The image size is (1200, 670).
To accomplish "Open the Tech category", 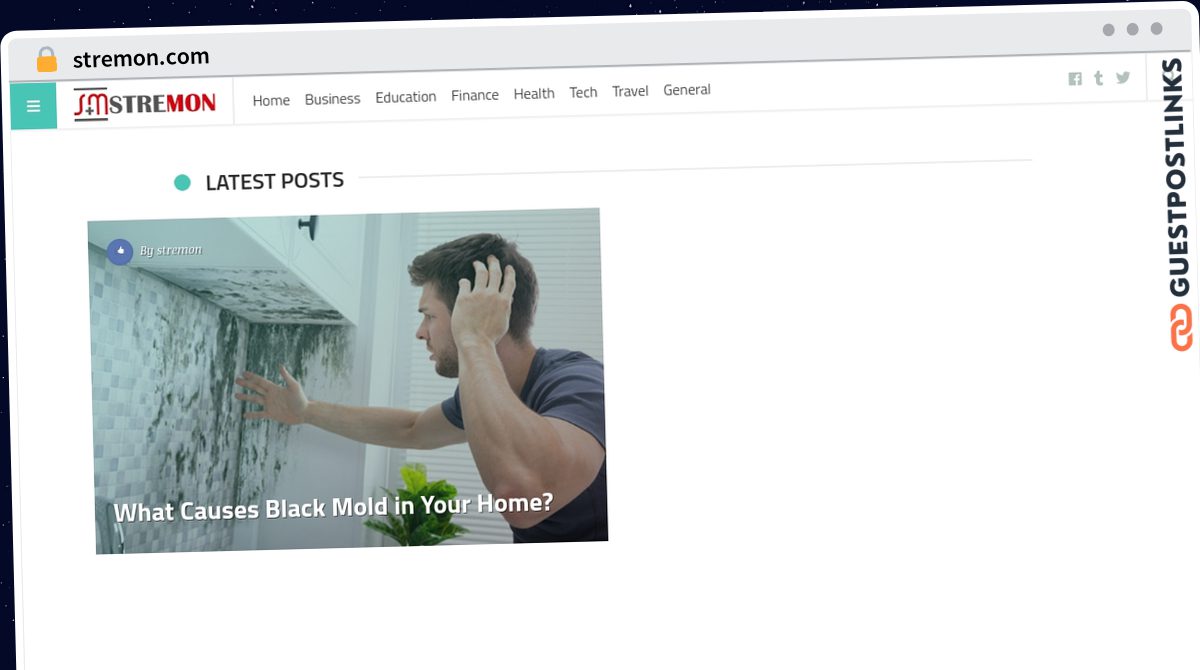I will (583, 92).
